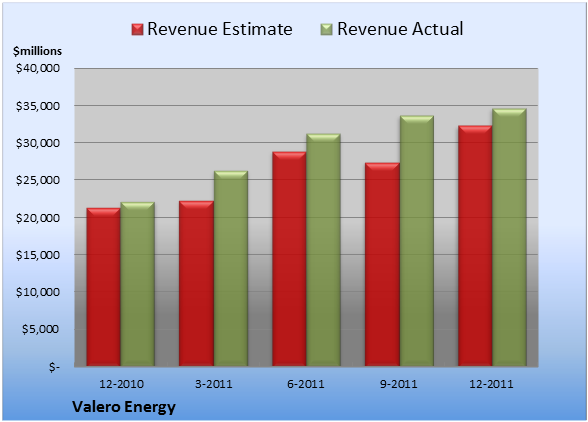Click the '3-2011' quarter label

(x=214, y=384)
